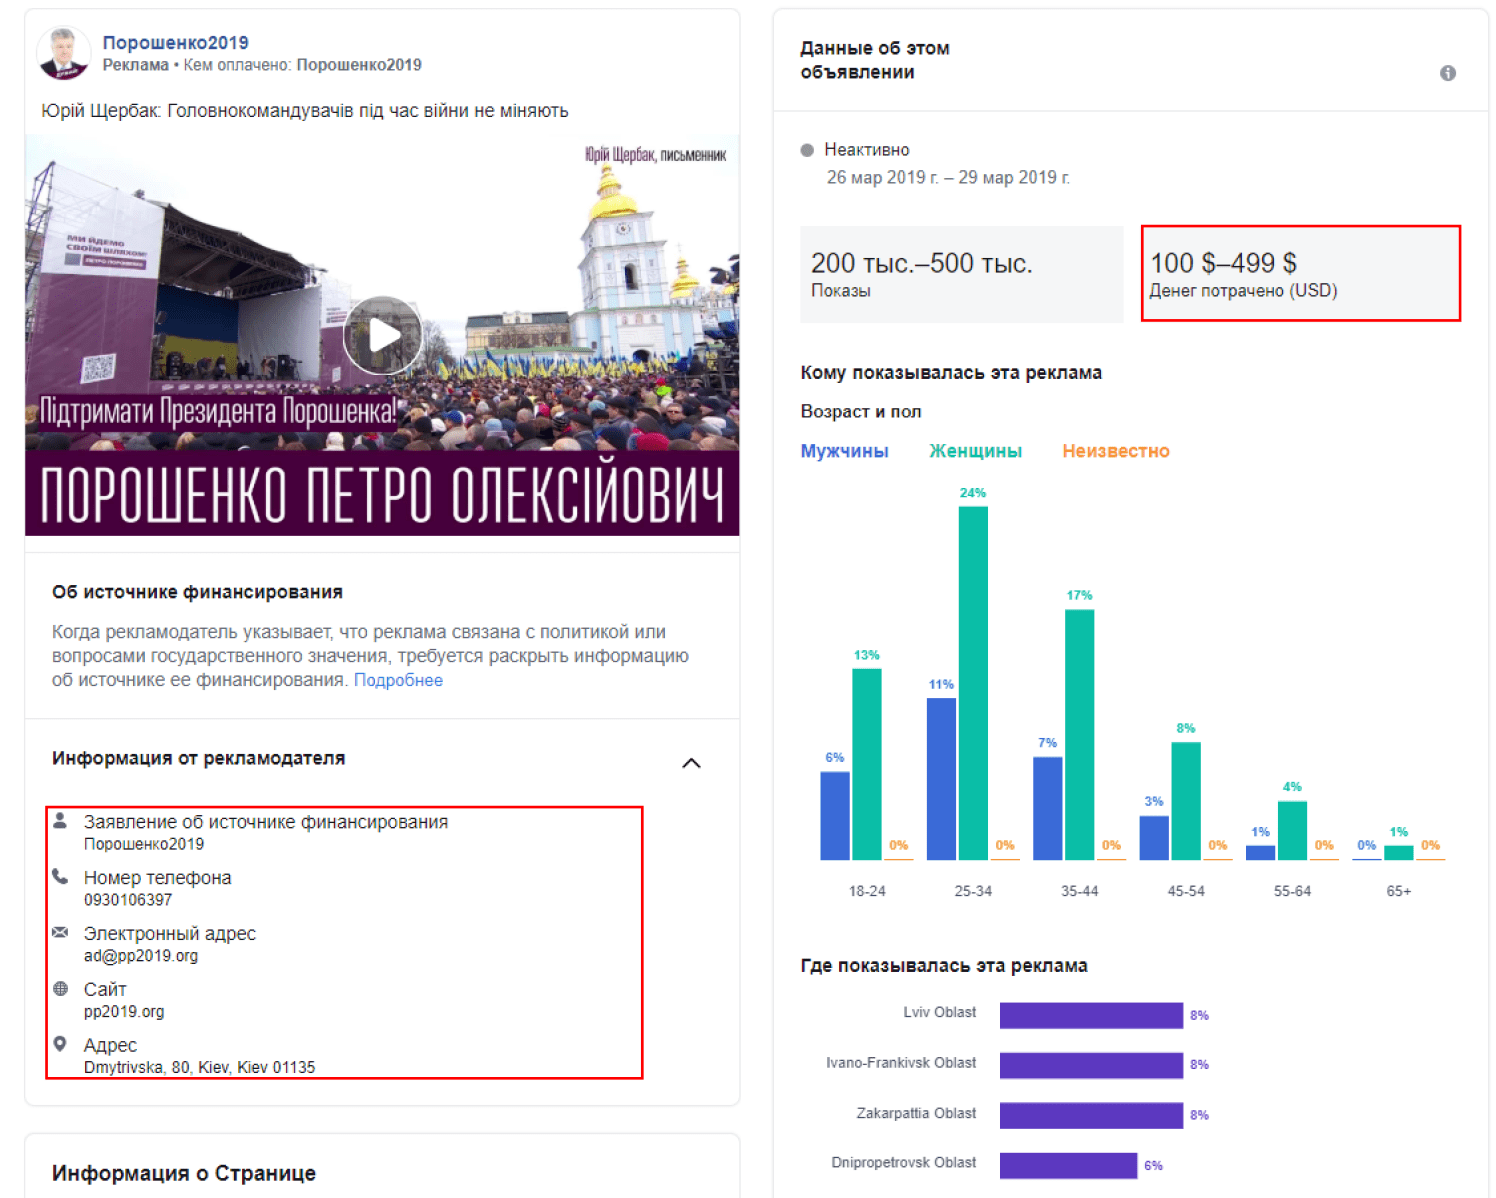1496x1198 pixels.
Task: Click the Dnipropetrovsk Oblast bar
Action: pos(1068,1165)
